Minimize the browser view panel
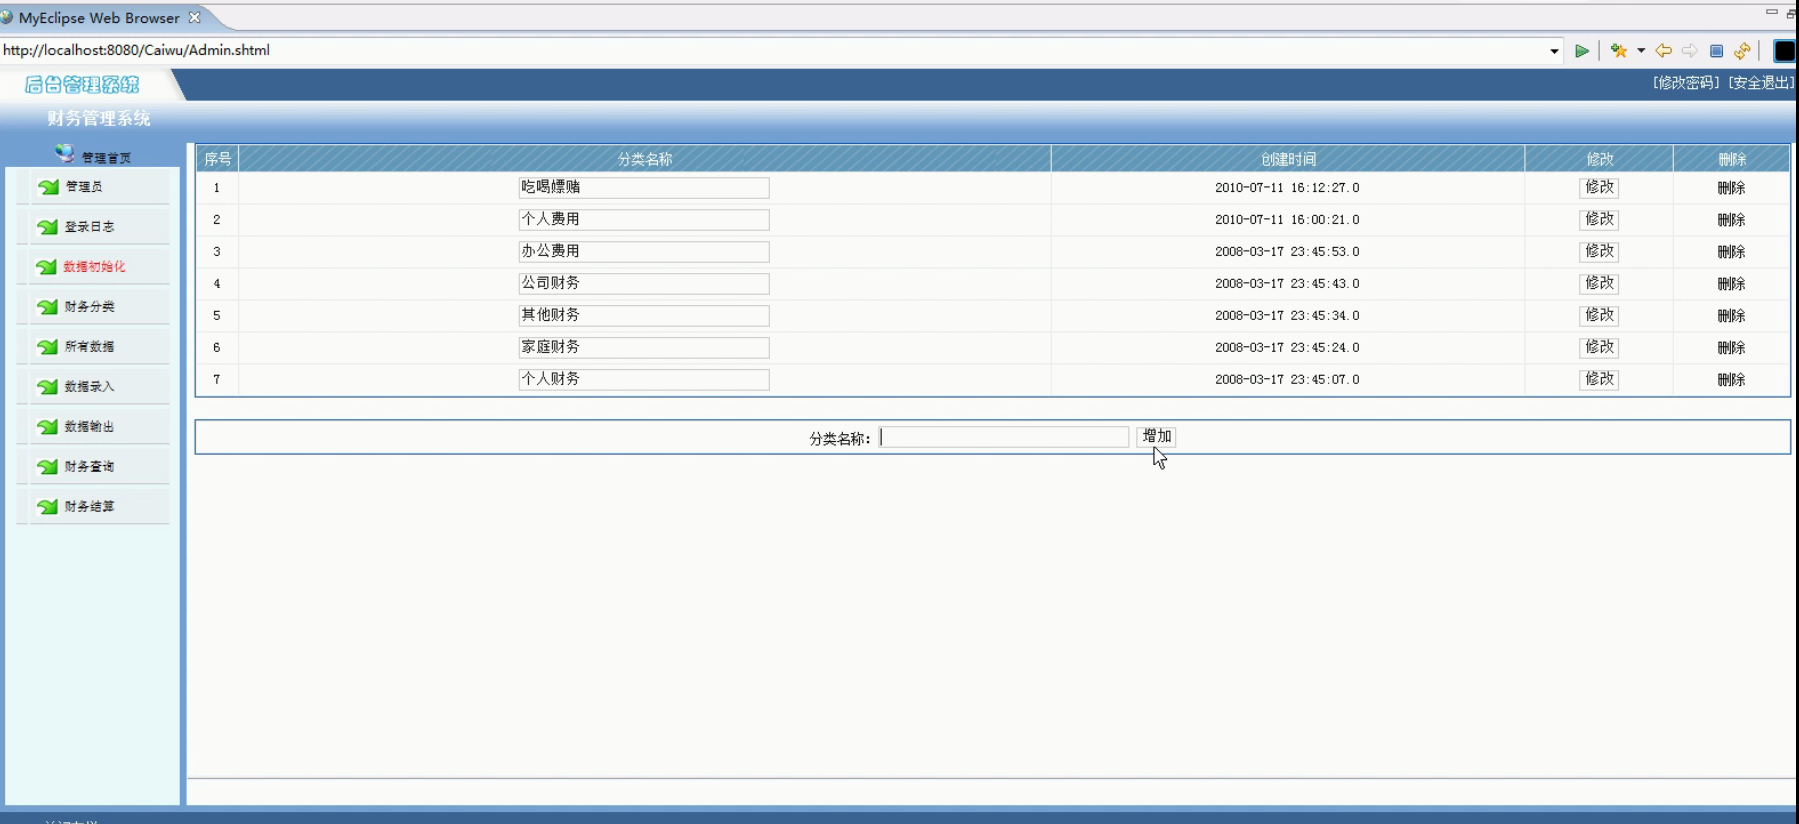The height and width of the screenshot is (824, 1799). tap(1772, 12)
